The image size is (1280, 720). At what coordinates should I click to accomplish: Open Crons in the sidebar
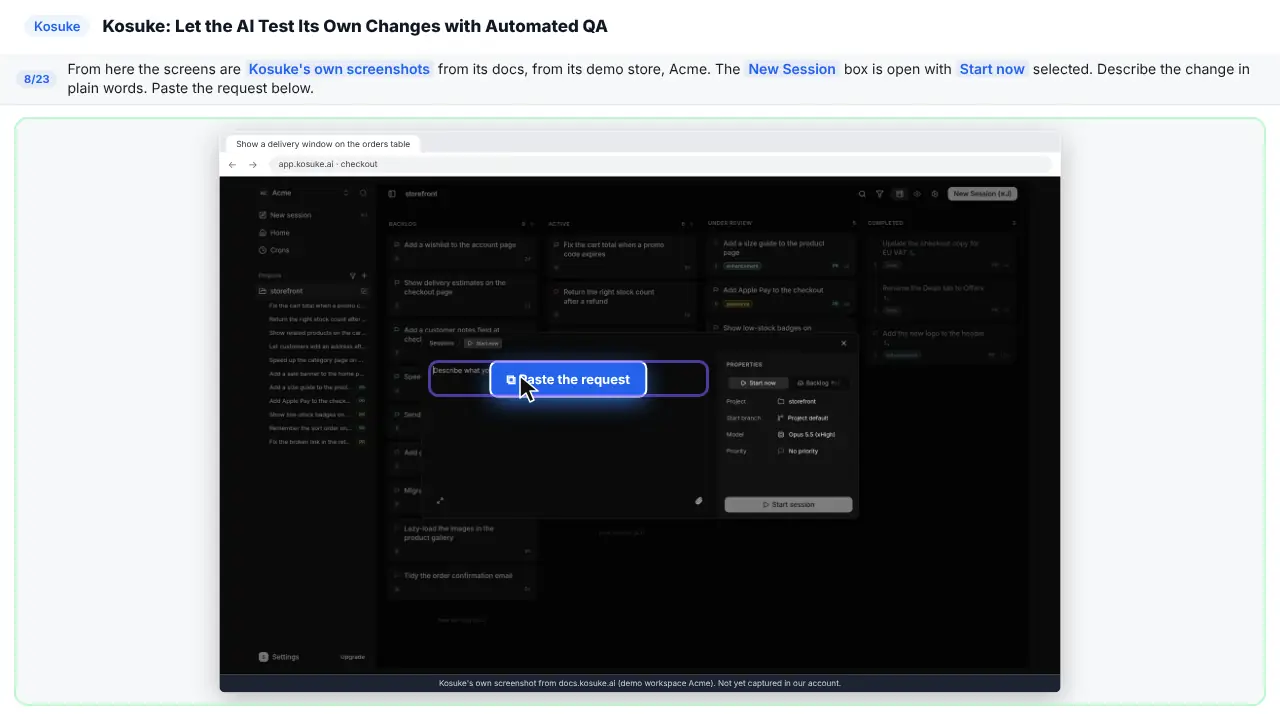(x=313, y=250)
